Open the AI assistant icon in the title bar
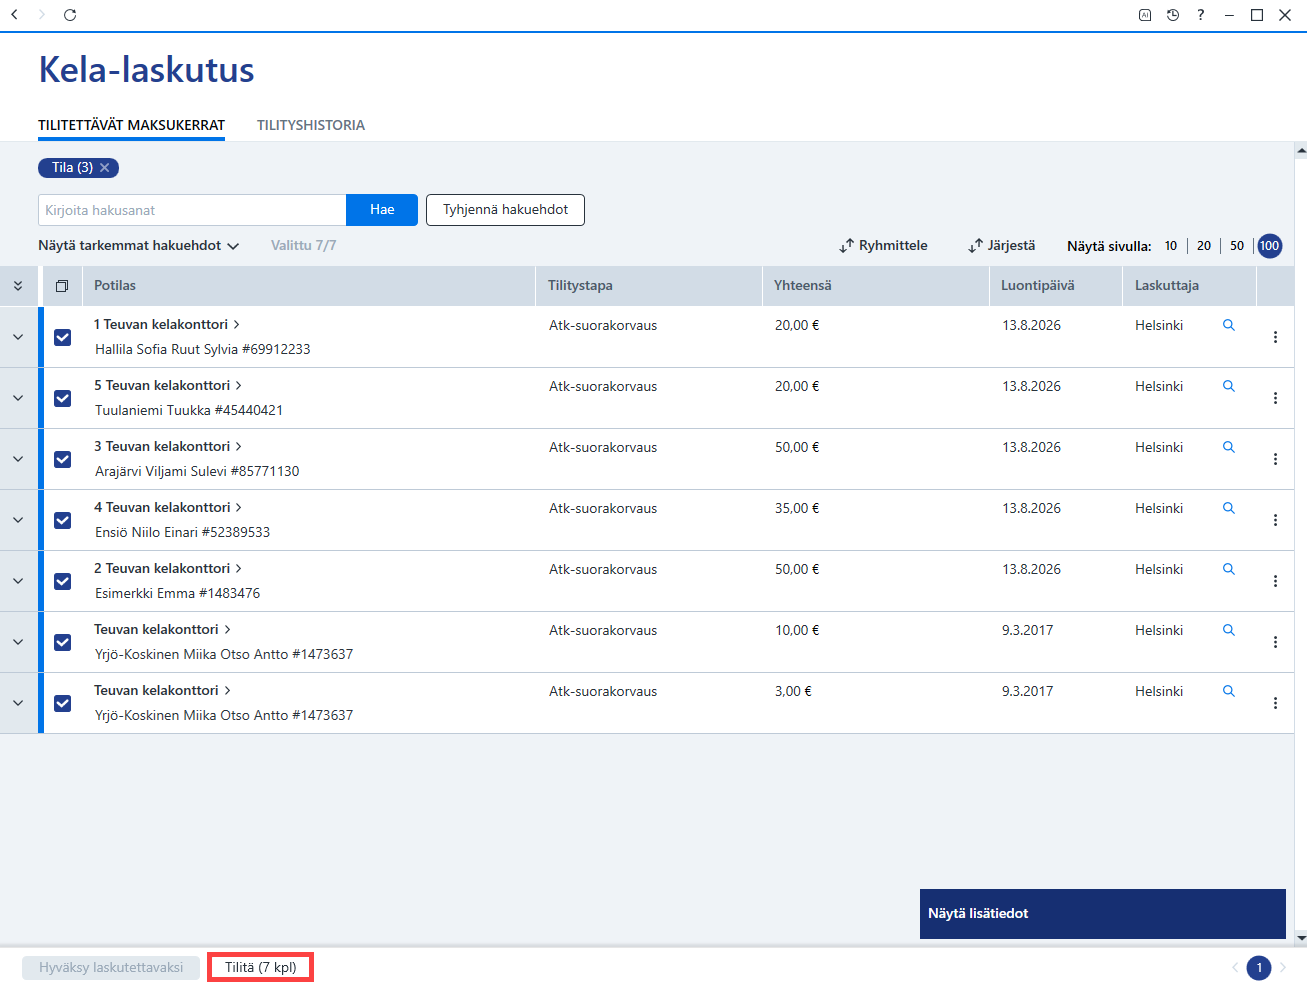 coord(1145,15)
